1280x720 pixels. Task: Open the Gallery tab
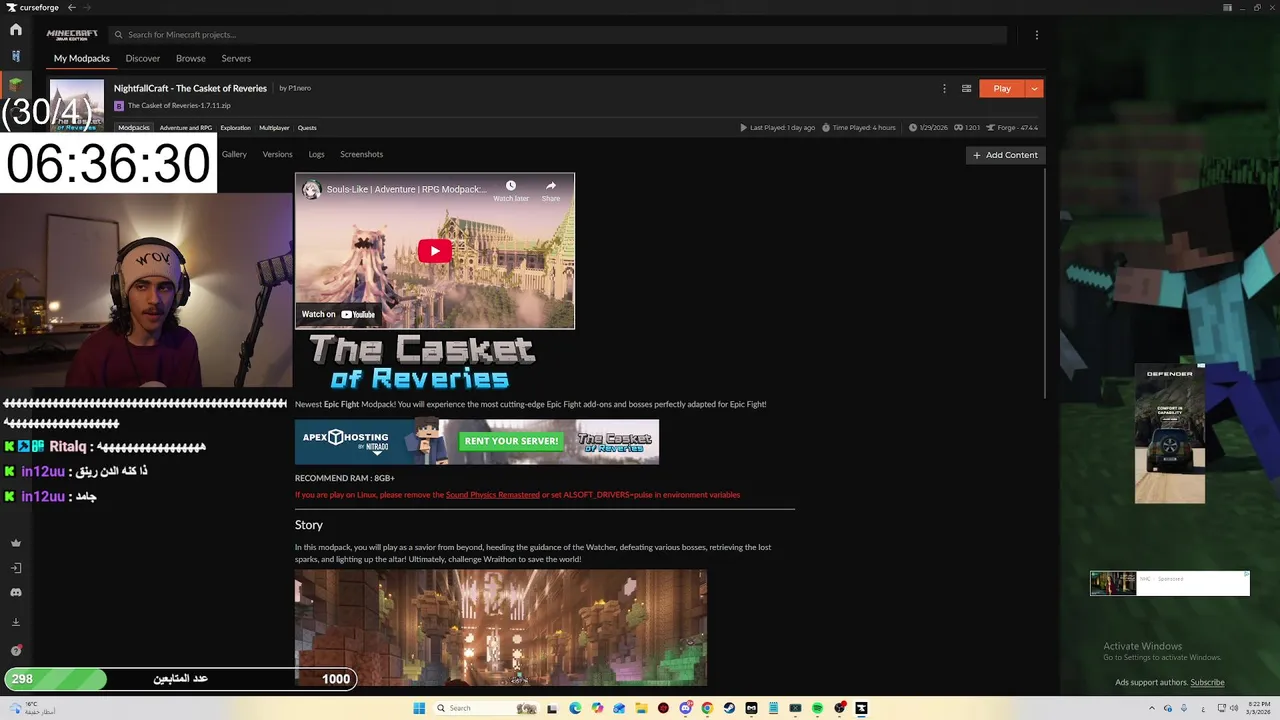click(234, 154)
